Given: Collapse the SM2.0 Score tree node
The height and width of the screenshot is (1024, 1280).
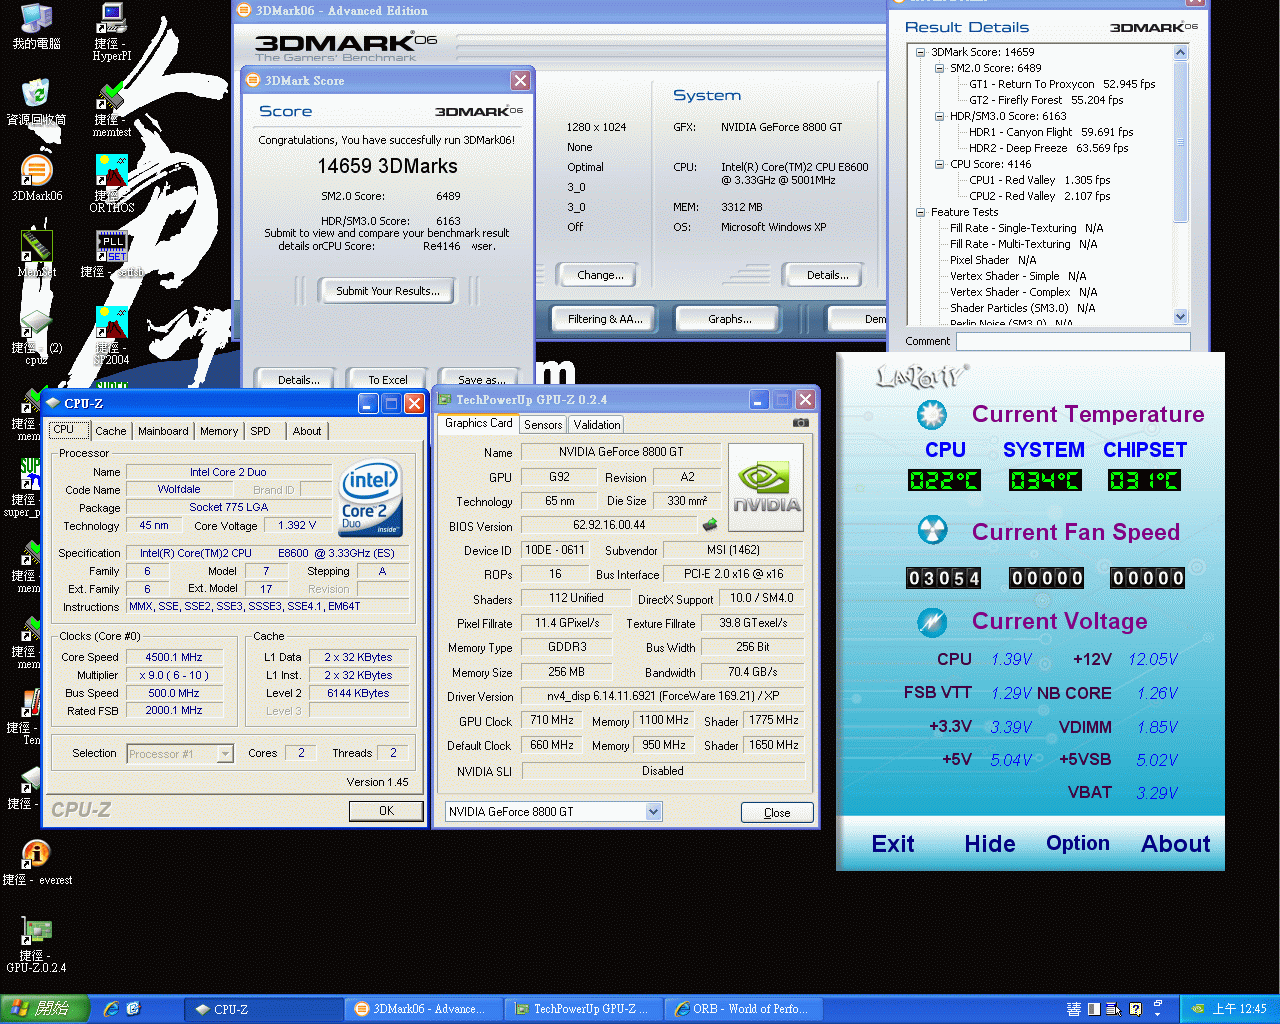Looking at the screenshot, I should 939,68.
